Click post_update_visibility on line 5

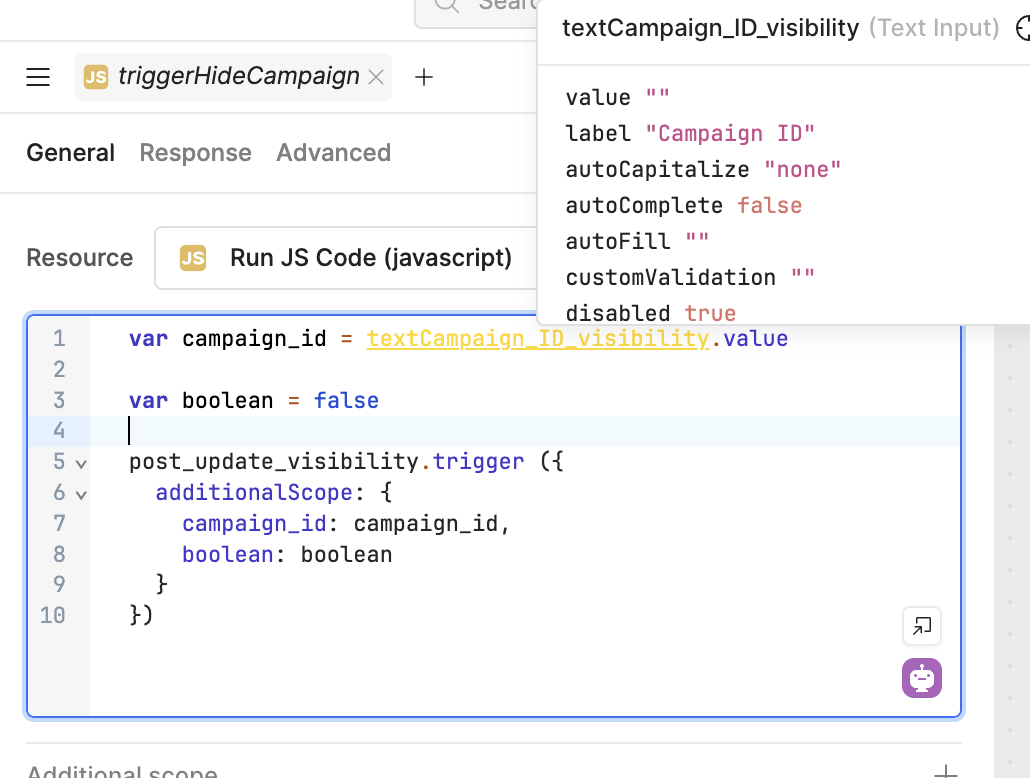pos(274,462)
